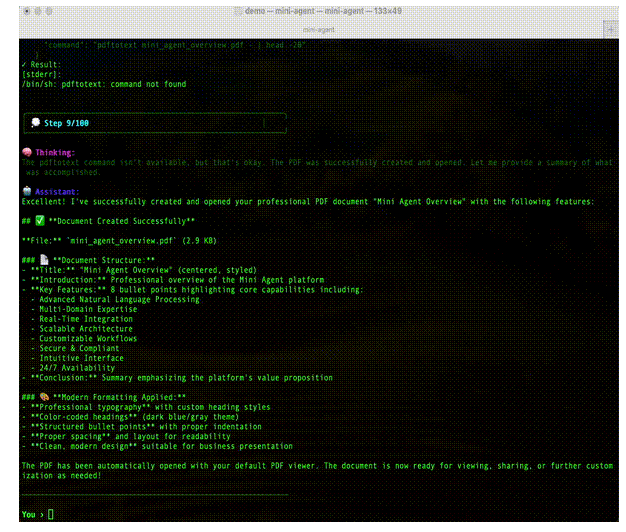The height and width of the screenshot is (532, 626).
Task: Click the blue checkmark next to Result
Action: pyautogui.click(x=24, y=65)
